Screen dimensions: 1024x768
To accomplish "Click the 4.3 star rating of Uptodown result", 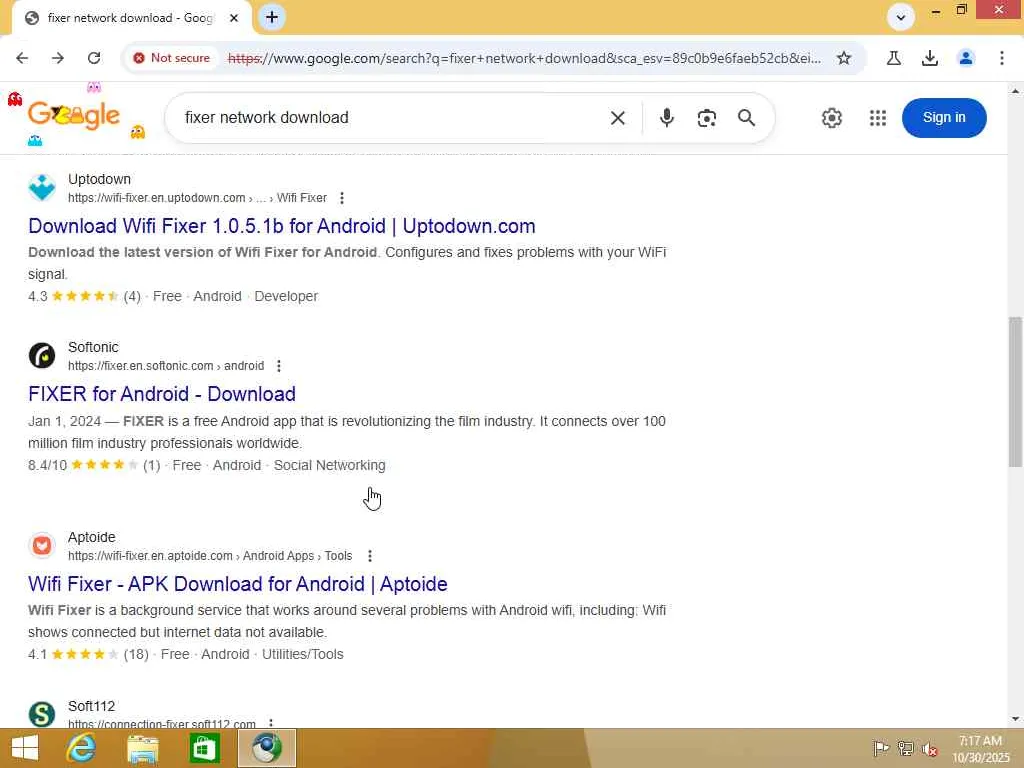I will (84, 296).
